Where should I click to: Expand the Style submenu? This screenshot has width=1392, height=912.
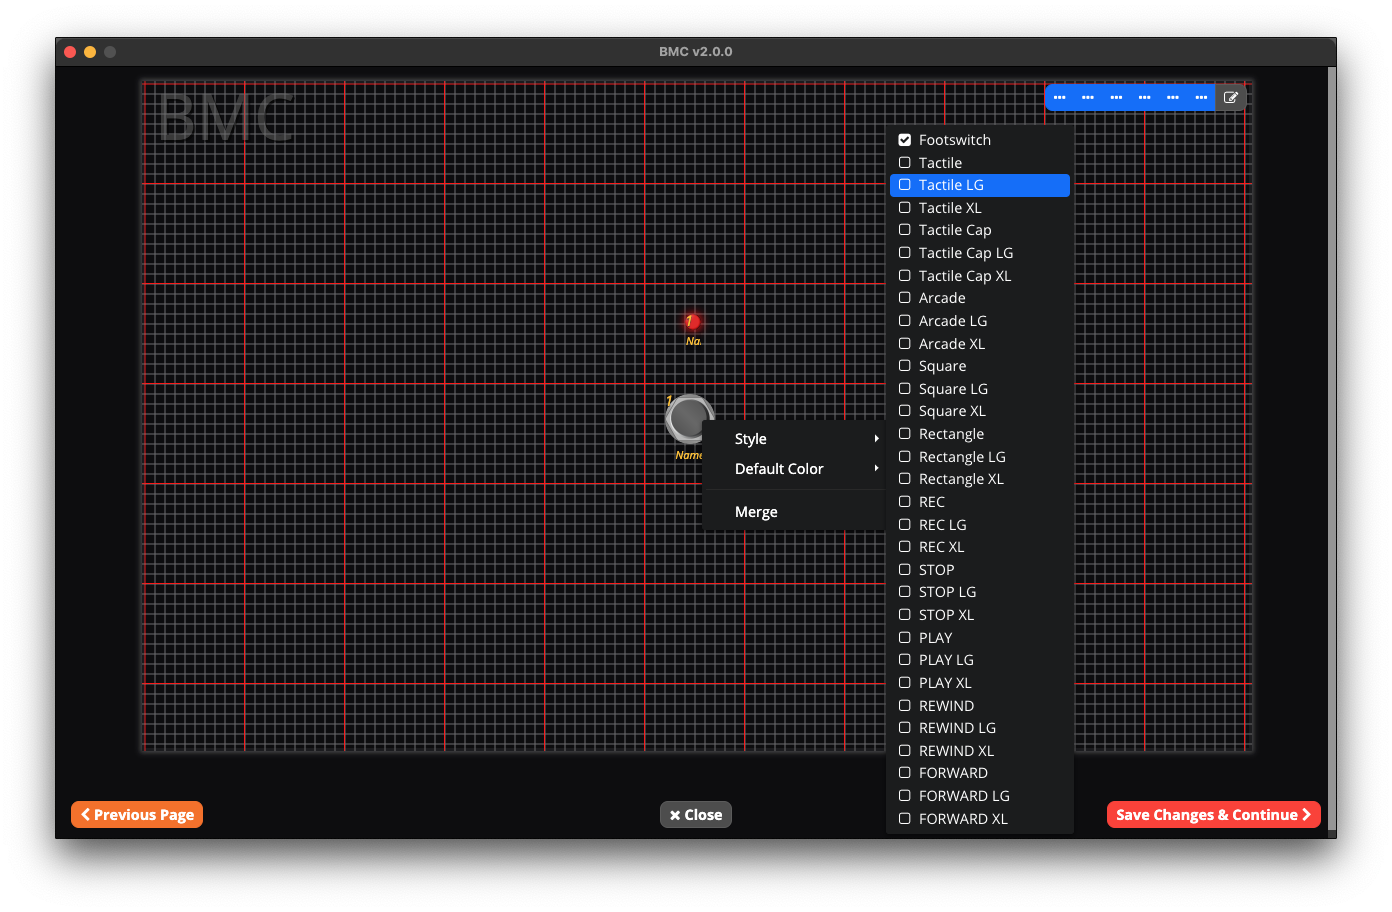tap(795, 439)
